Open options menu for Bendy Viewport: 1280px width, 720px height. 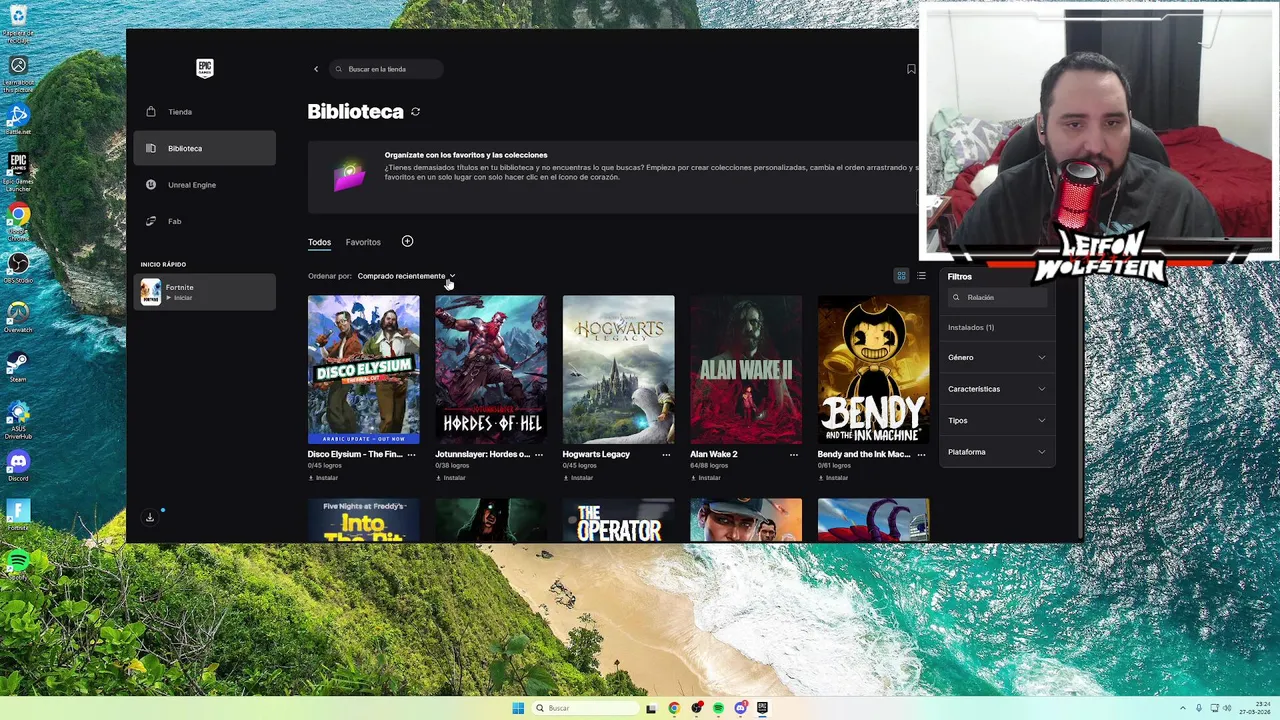point(921,454)
